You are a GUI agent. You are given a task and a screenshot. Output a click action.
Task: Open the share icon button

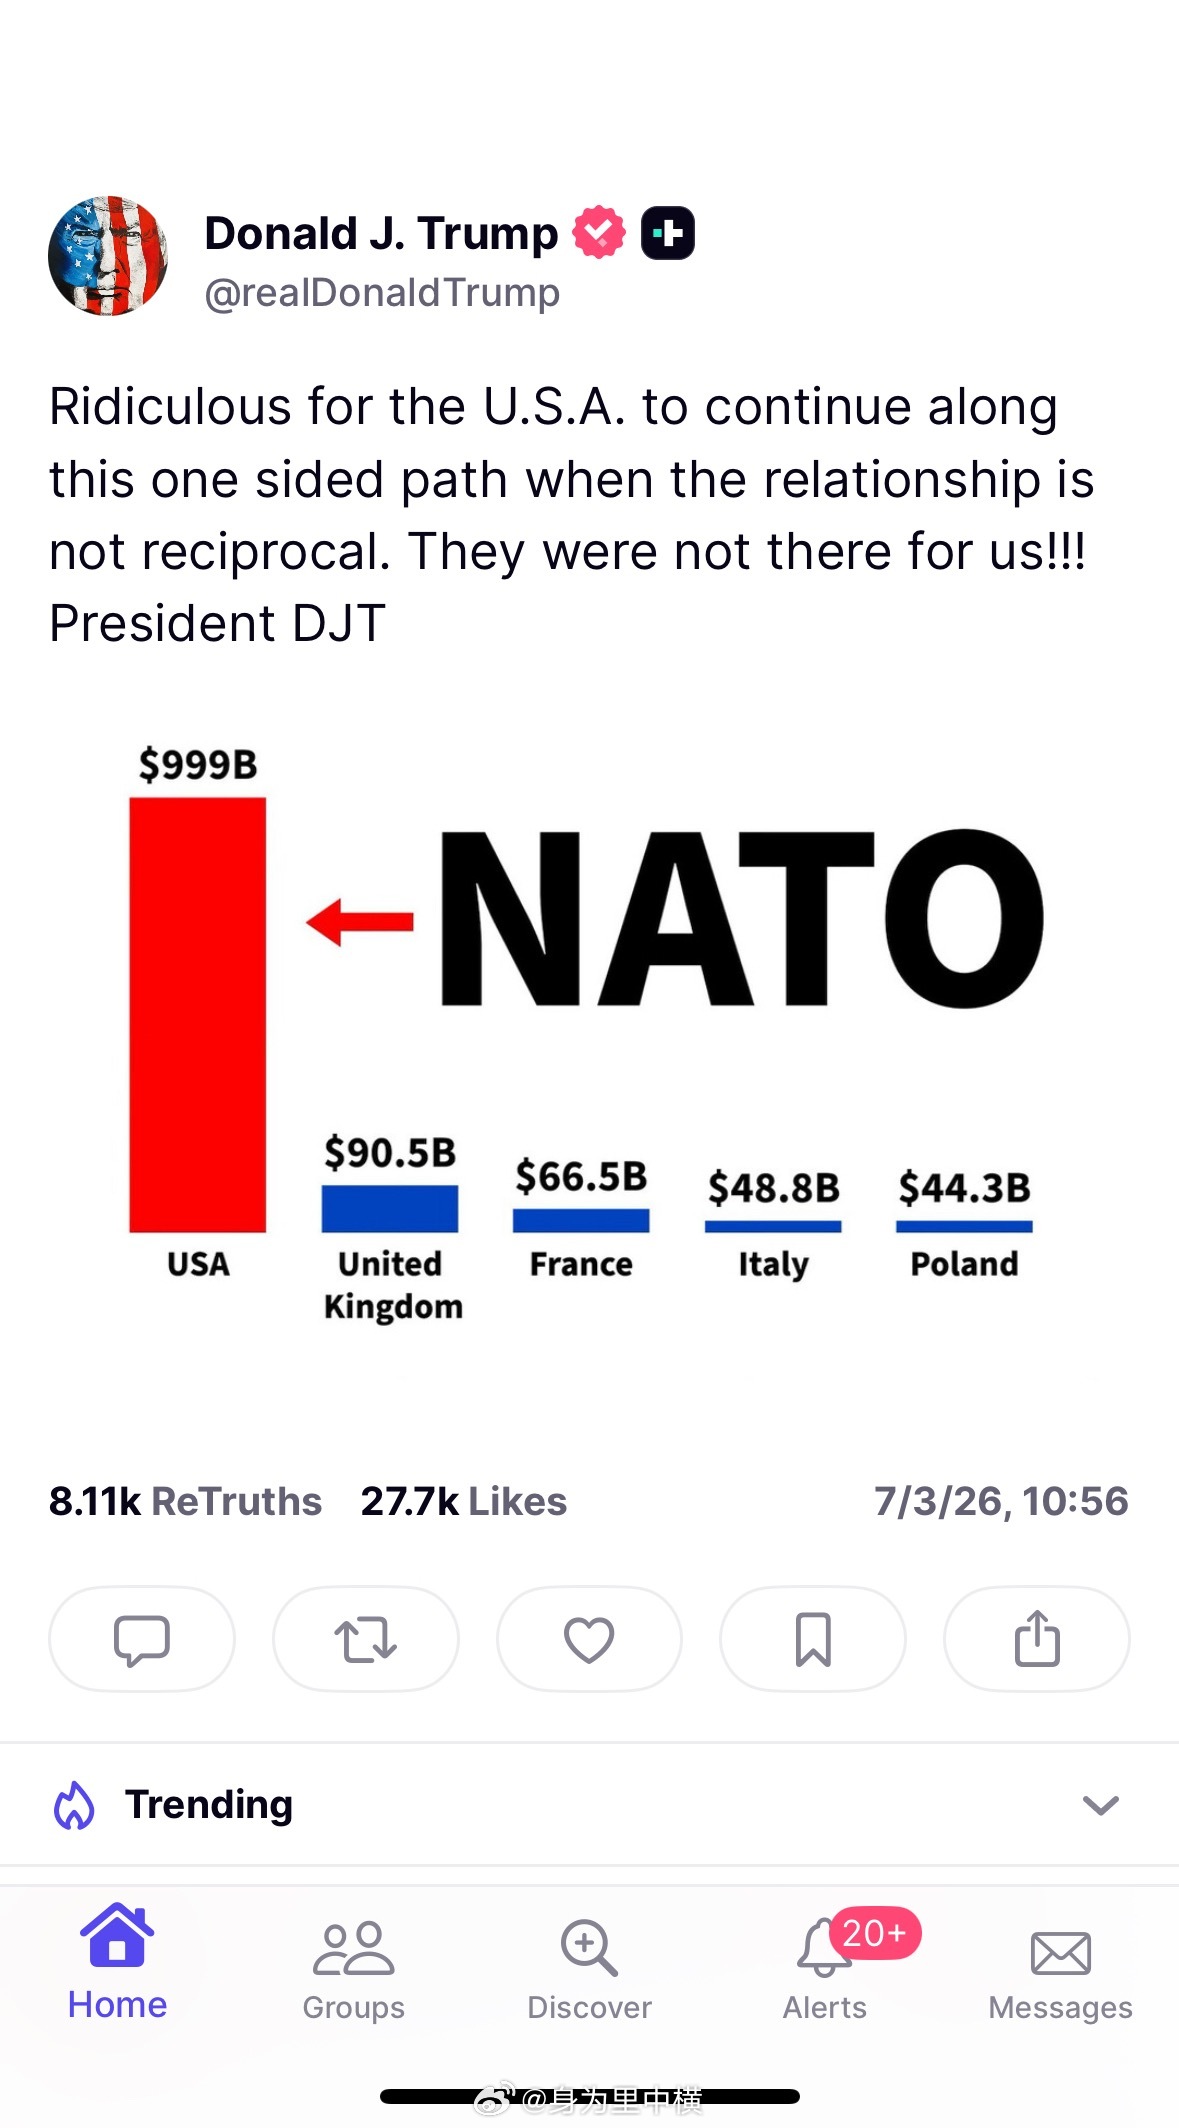(1037, 1639)
